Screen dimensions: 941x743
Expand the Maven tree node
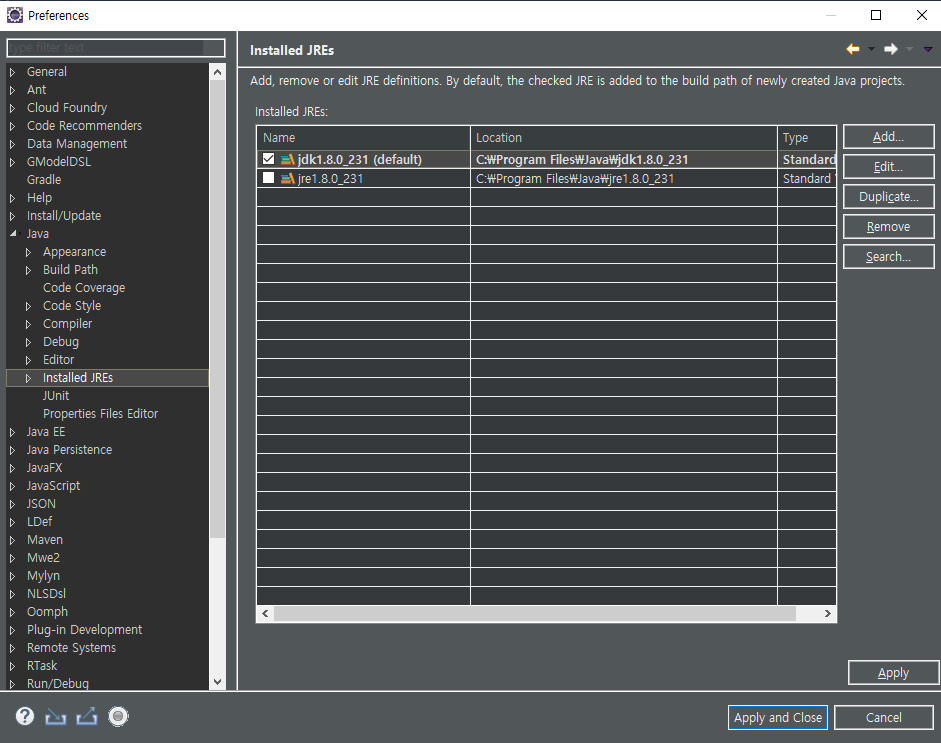(x=12, y=540)
